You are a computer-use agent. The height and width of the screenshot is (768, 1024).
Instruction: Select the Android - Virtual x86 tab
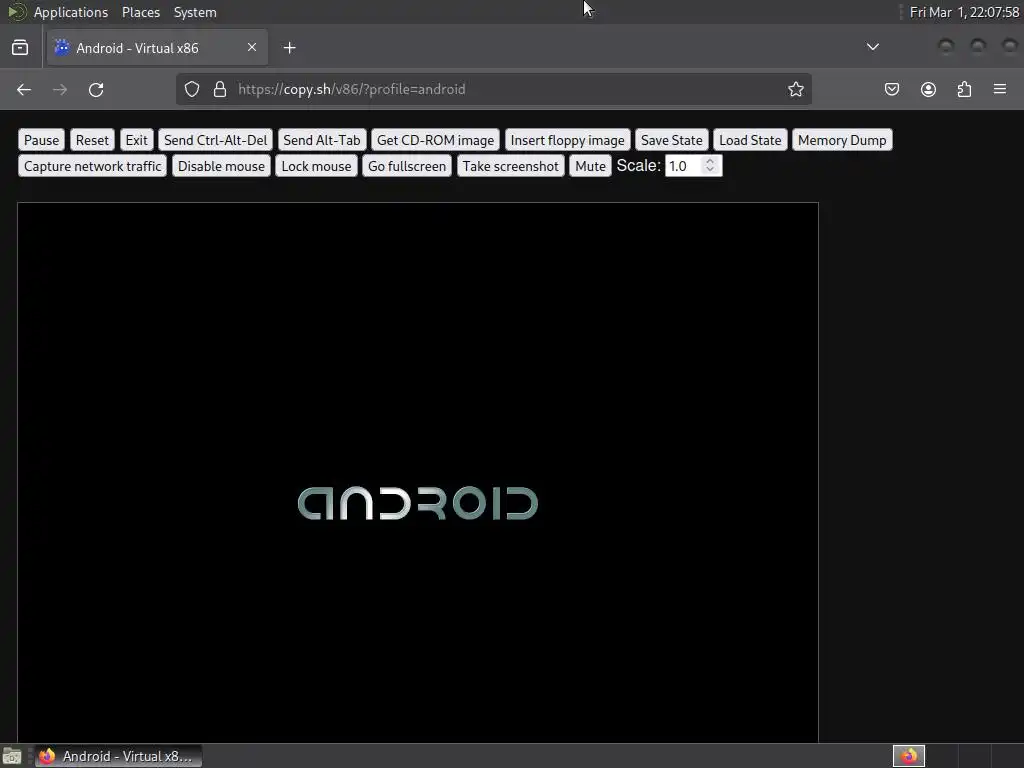[x=157, y=48]
